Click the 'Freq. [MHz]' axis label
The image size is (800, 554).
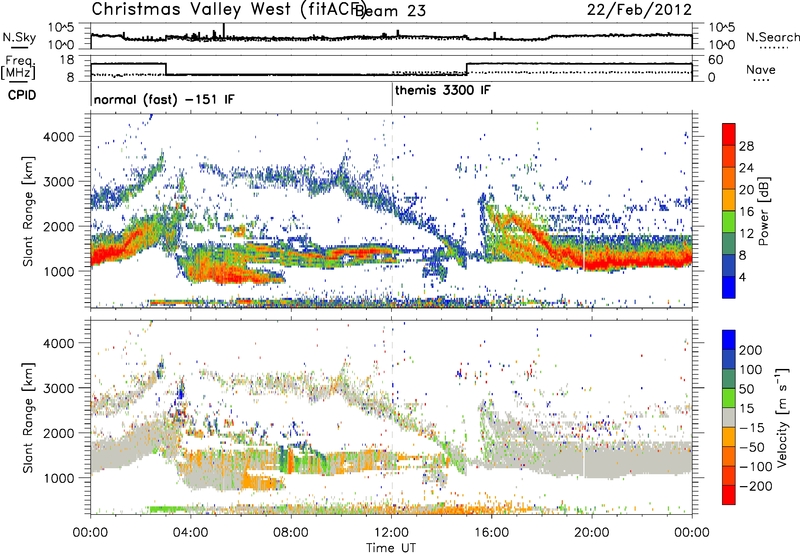18,68
